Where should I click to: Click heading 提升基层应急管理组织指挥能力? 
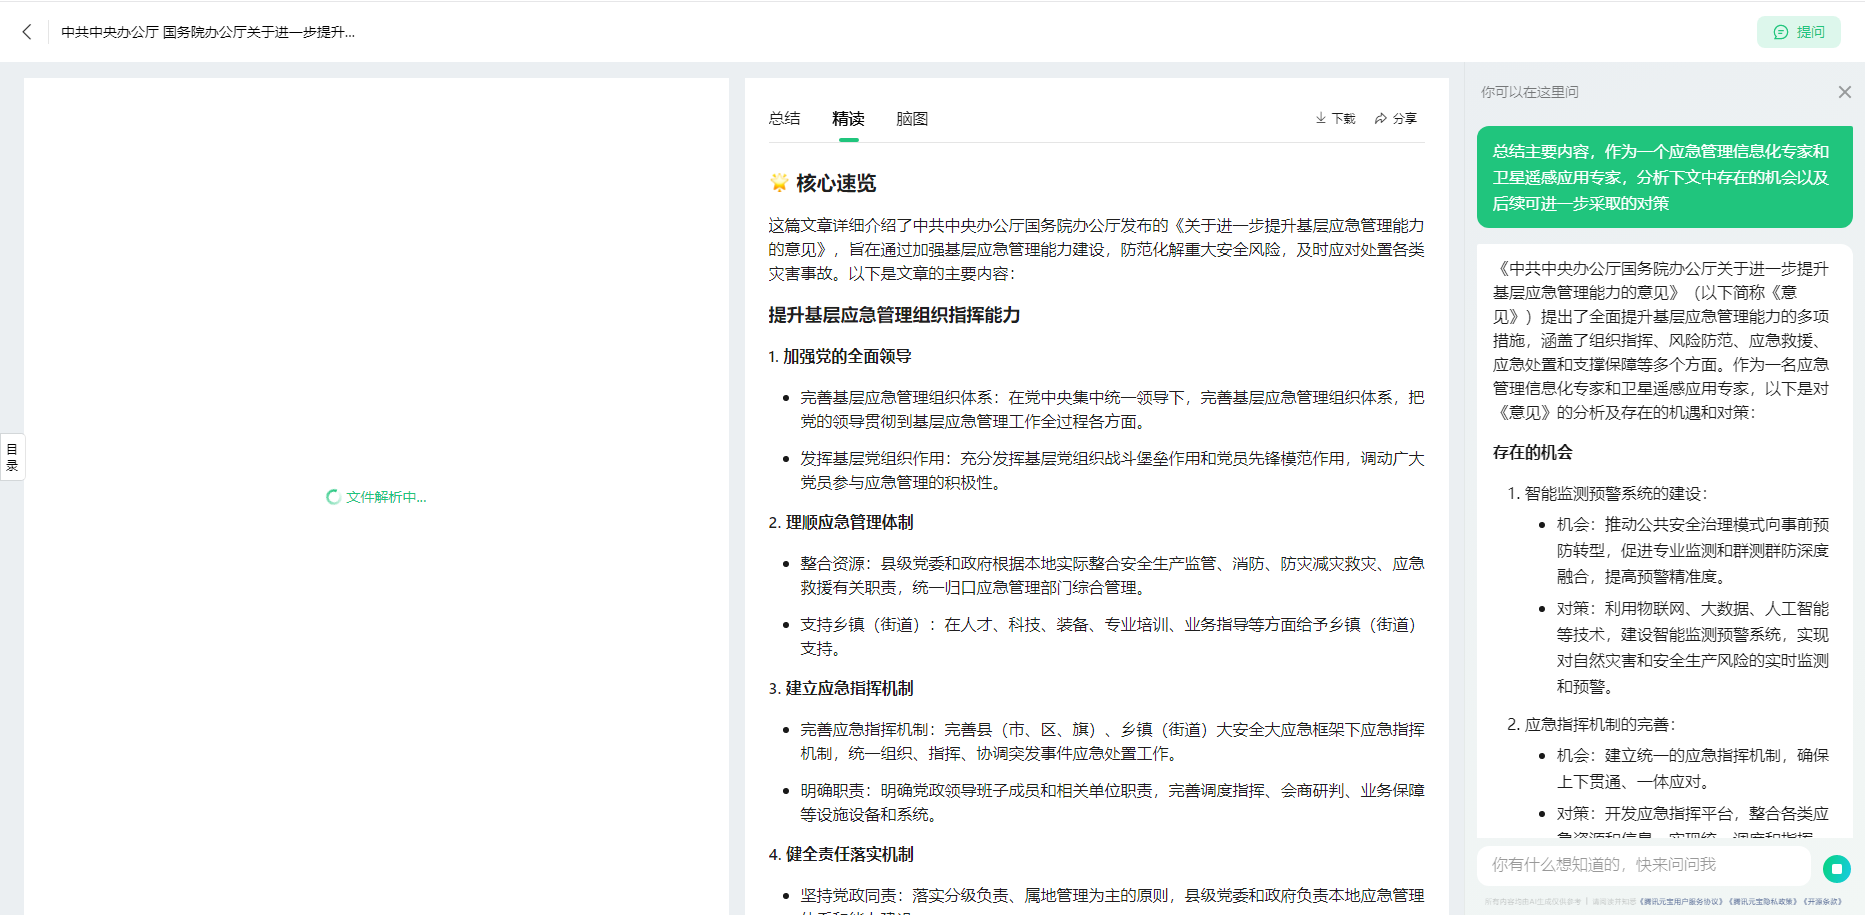coord(894,315)
